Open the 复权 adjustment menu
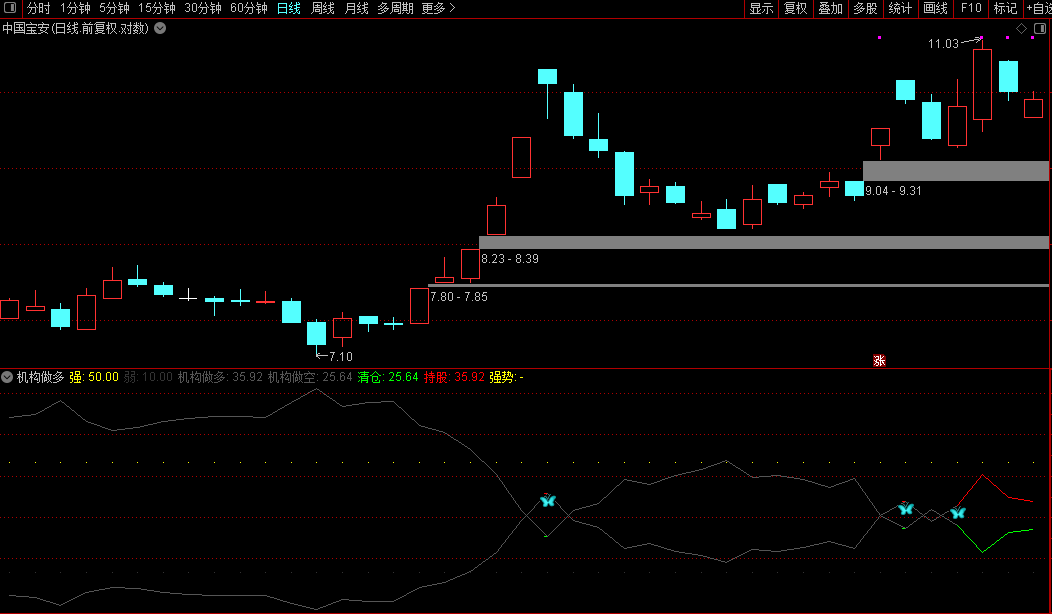Image resolution: width=1052 pixels, height=614 pixels. 796,8
